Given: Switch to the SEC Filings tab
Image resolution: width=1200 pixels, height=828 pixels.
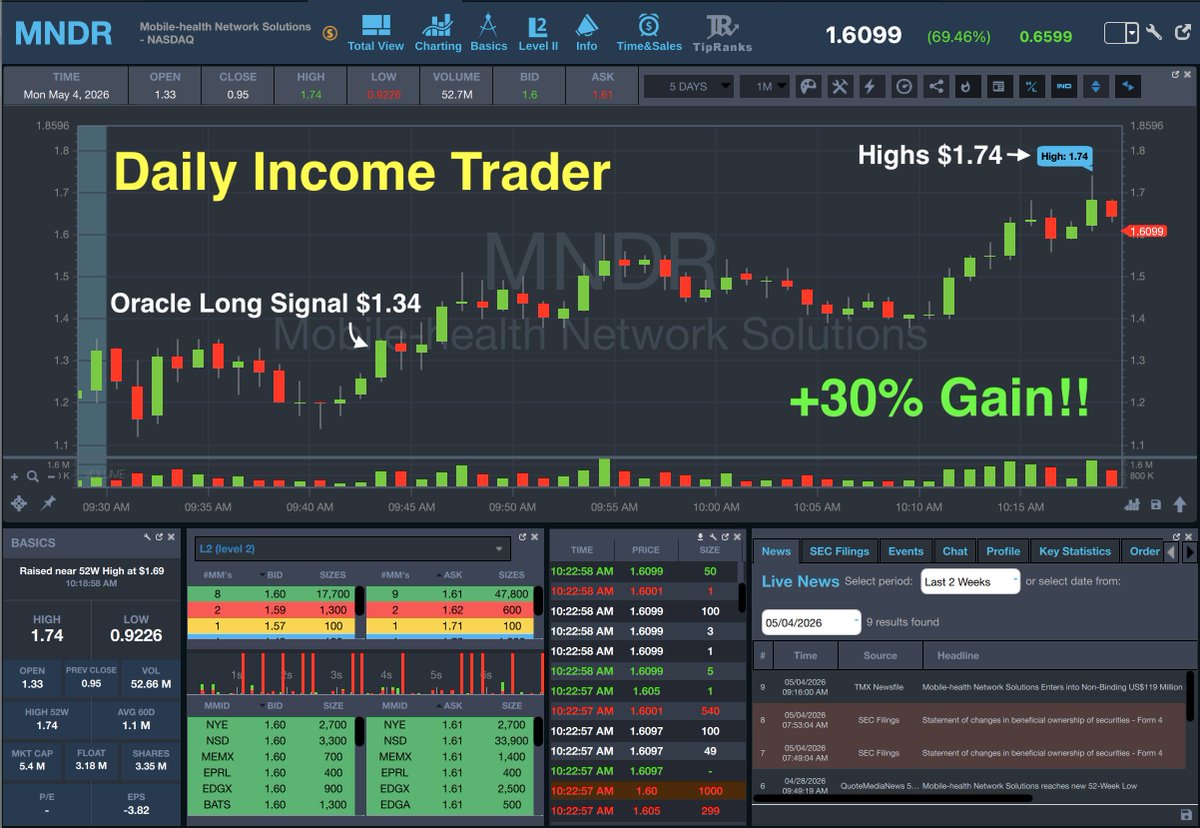Looking at the screenshot, I should coord(840,551).
